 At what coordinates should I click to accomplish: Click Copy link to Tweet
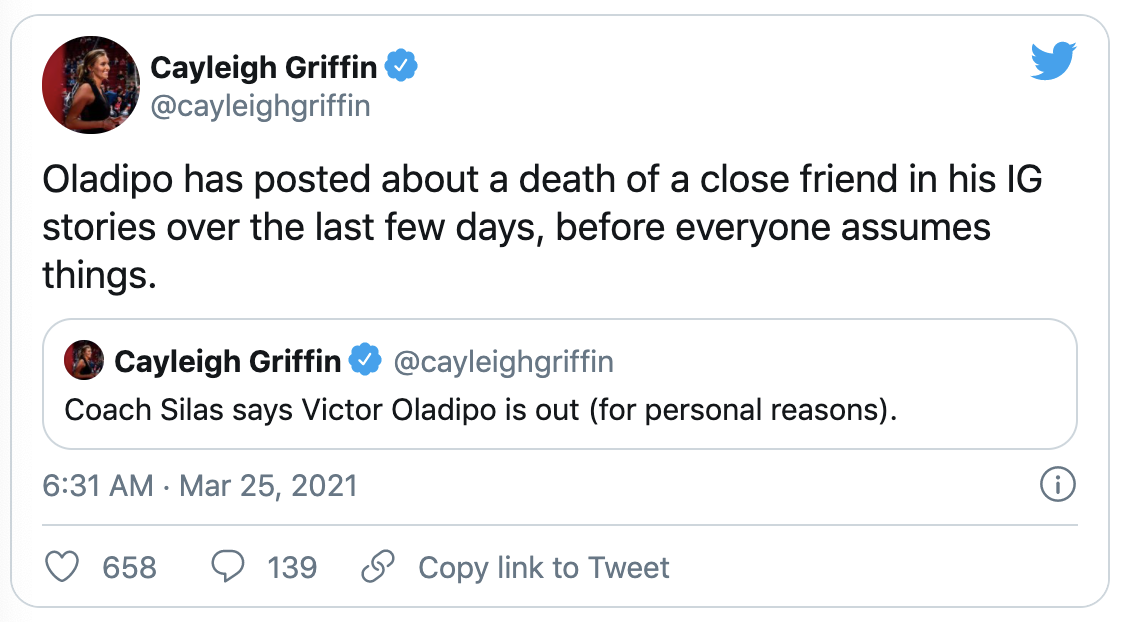(x=543, y=568)
